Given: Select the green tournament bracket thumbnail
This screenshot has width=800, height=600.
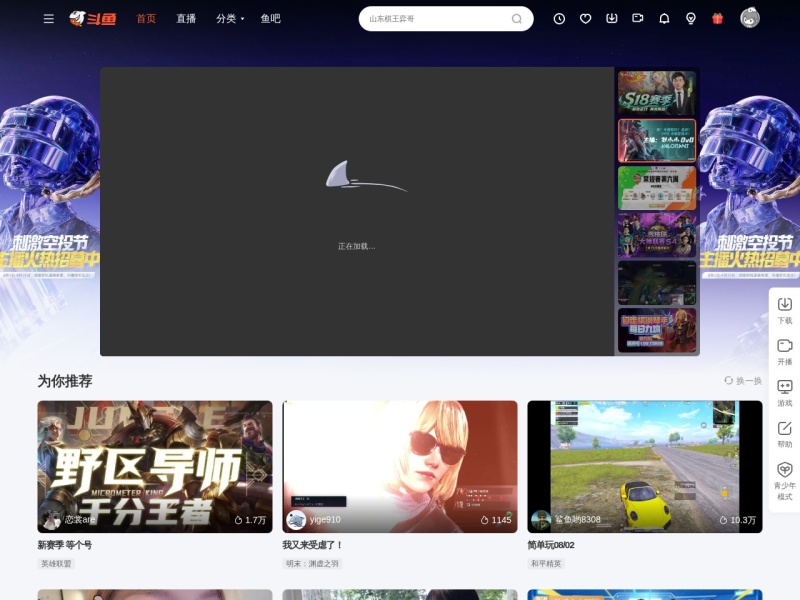Looking at the screenshot, I should coord(657,188).
